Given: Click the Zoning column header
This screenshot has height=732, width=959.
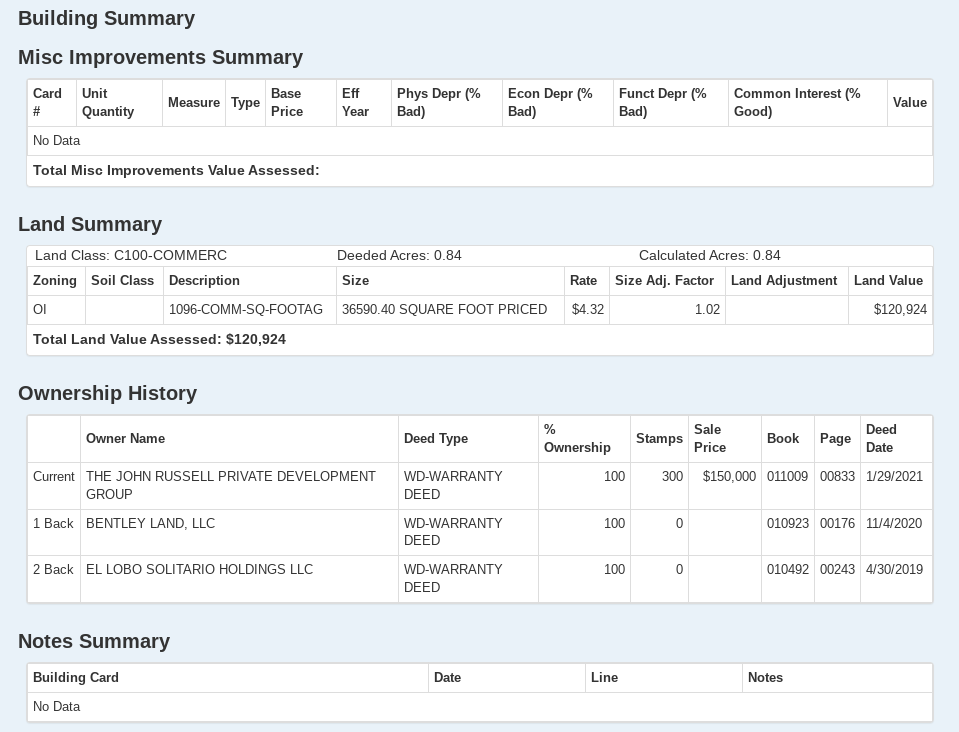Looking at the screenshot, I should [55, 281].
